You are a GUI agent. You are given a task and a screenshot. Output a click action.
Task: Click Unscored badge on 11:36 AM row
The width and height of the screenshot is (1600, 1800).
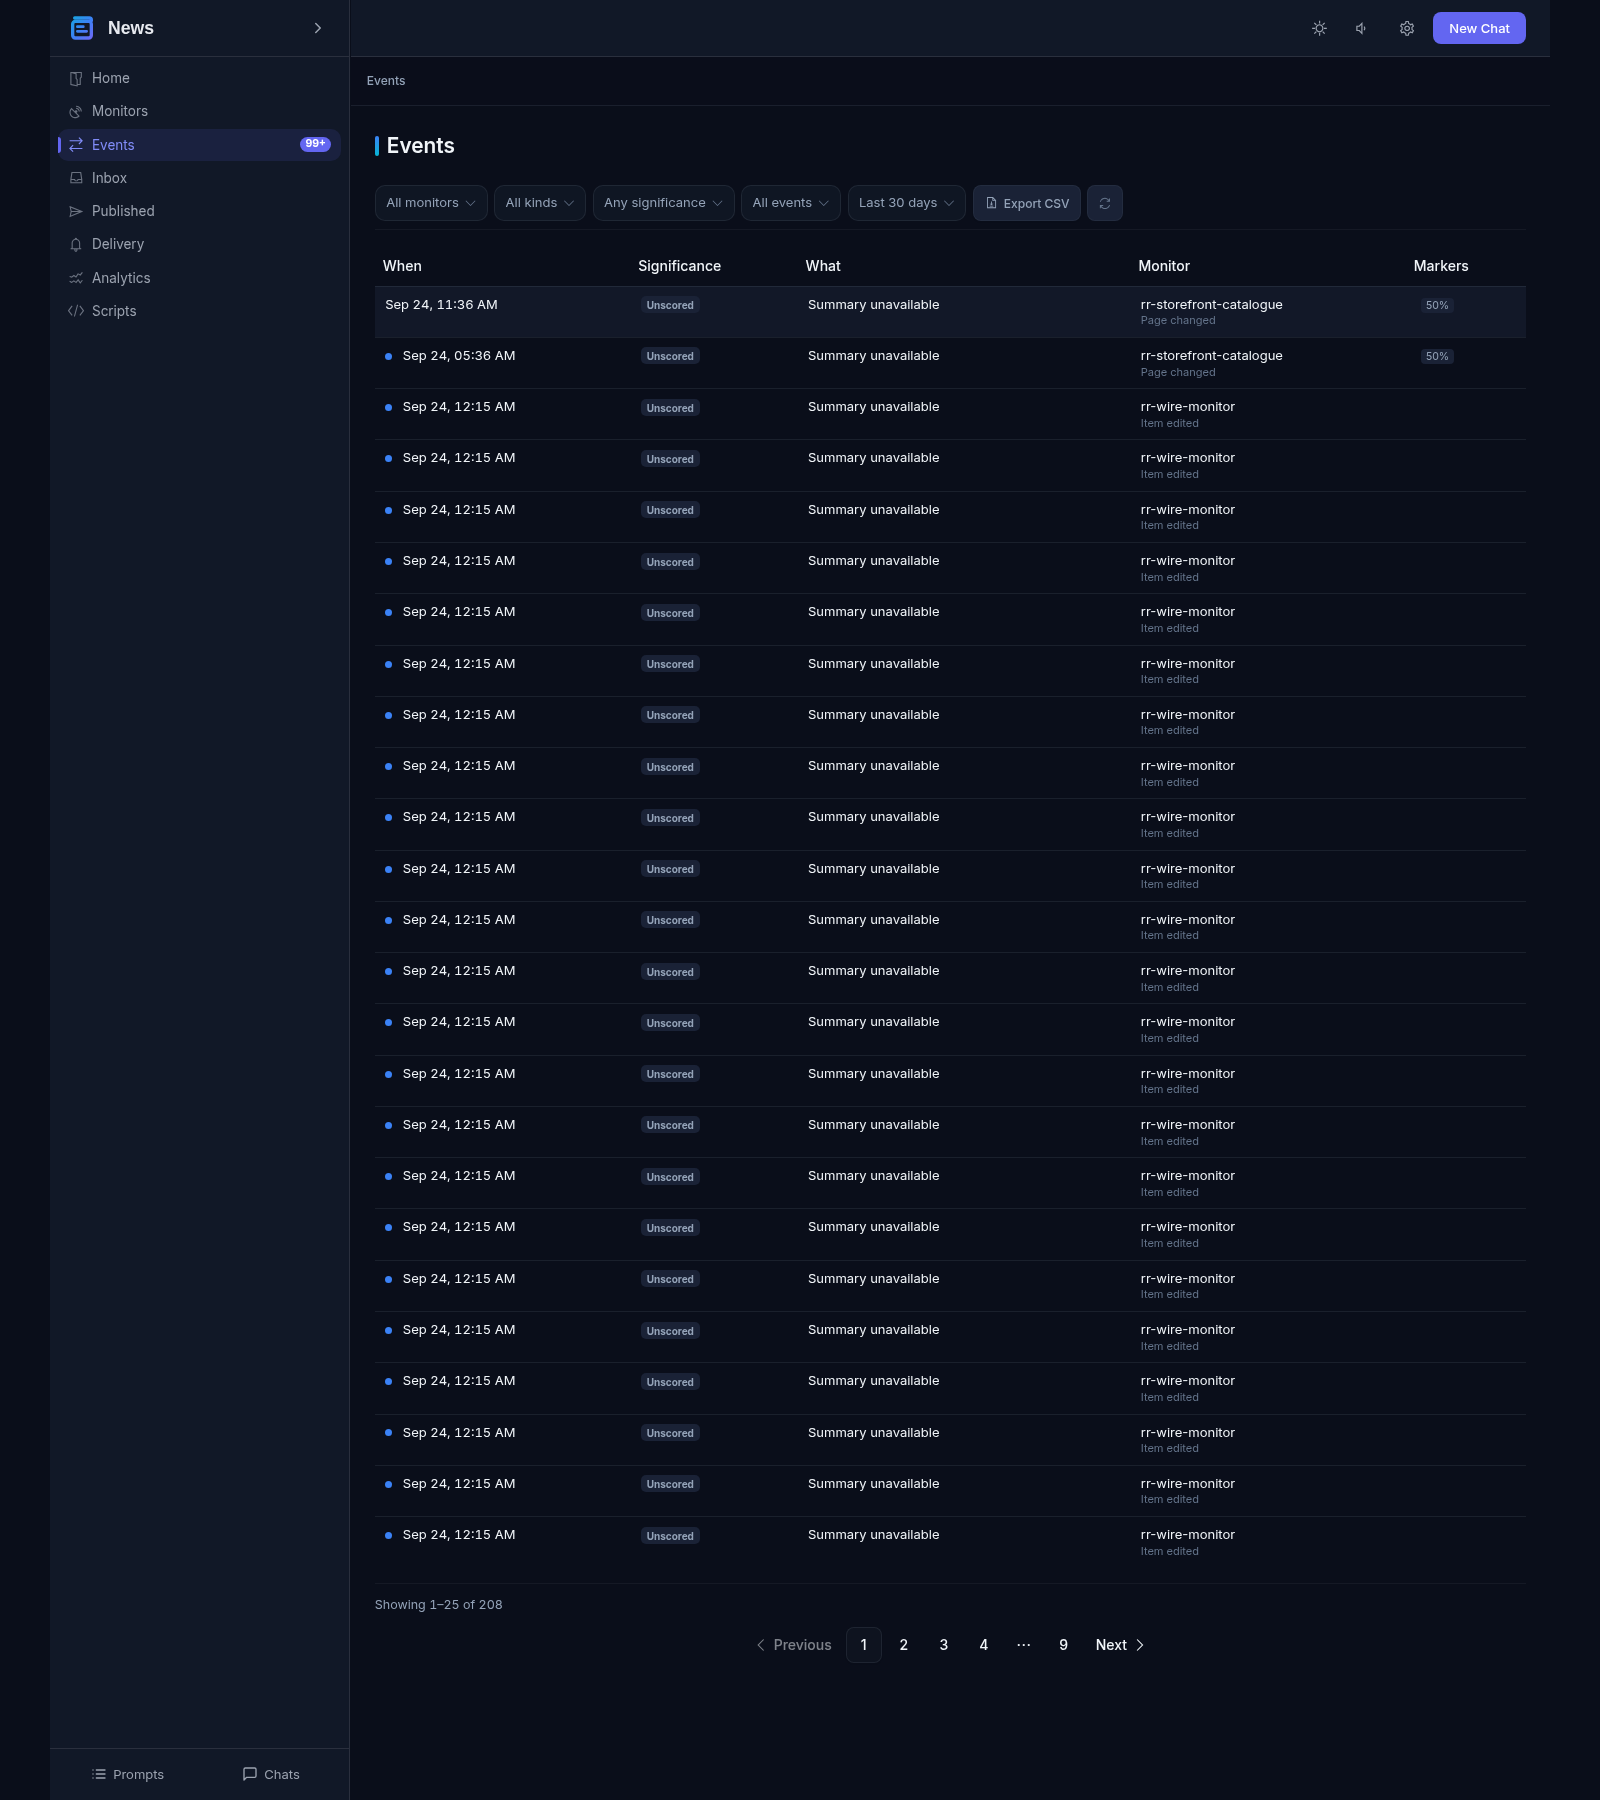[x=670, y=305]
